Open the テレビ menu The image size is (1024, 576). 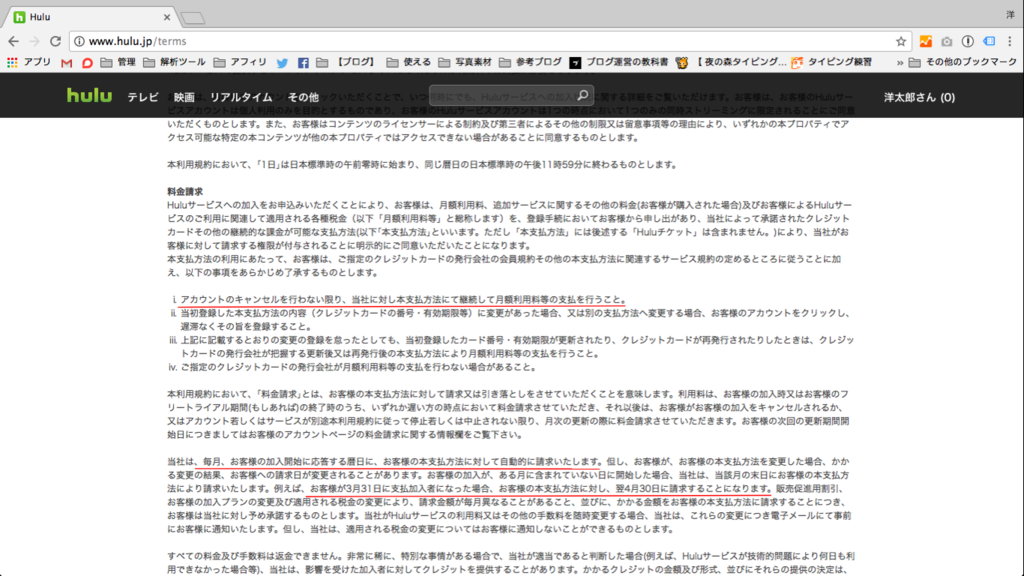point(143,97)
